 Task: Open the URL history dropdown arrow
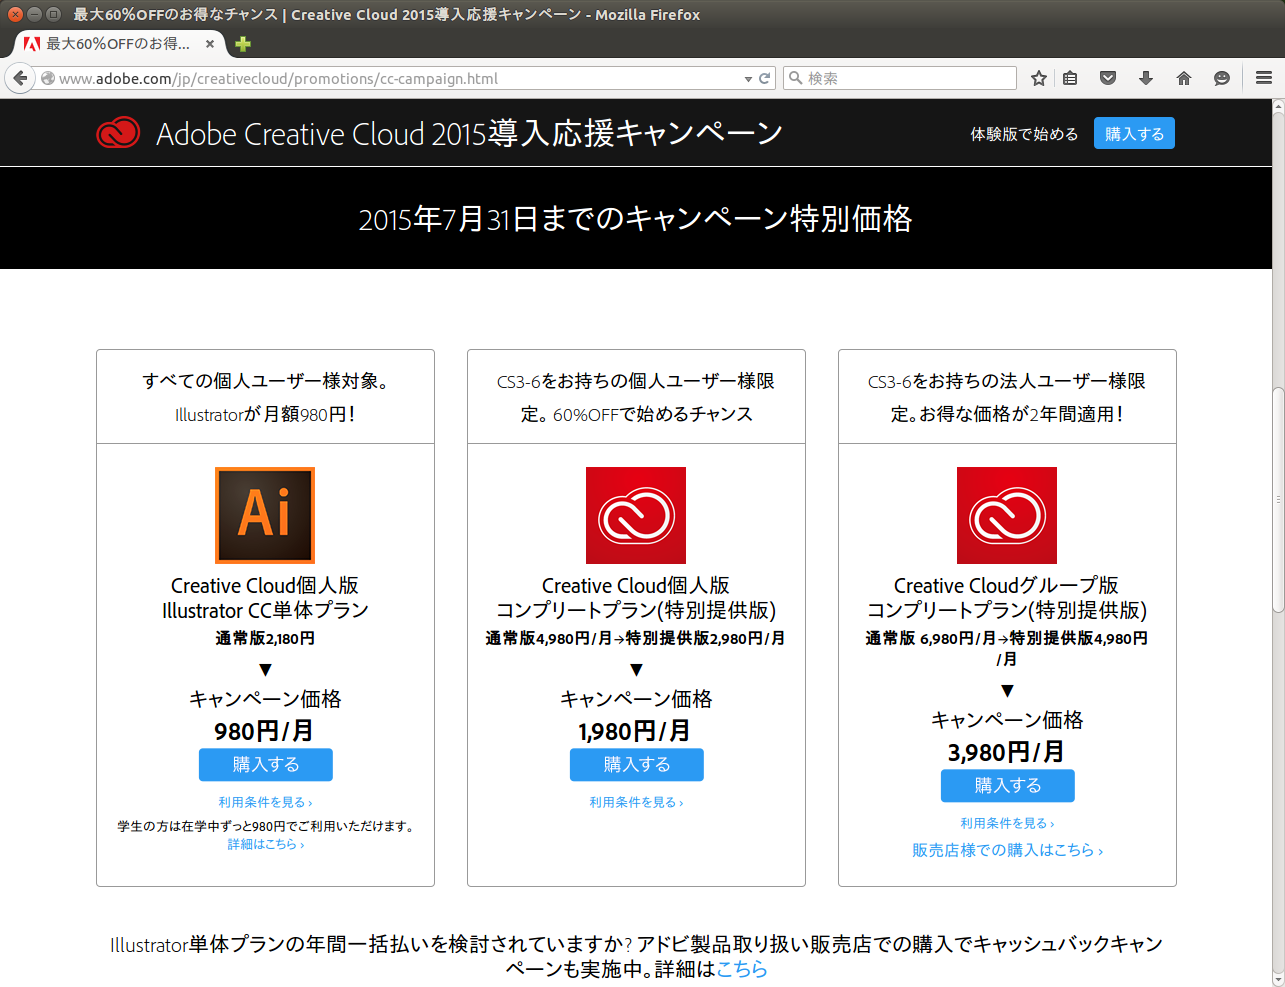coord(748,79)
